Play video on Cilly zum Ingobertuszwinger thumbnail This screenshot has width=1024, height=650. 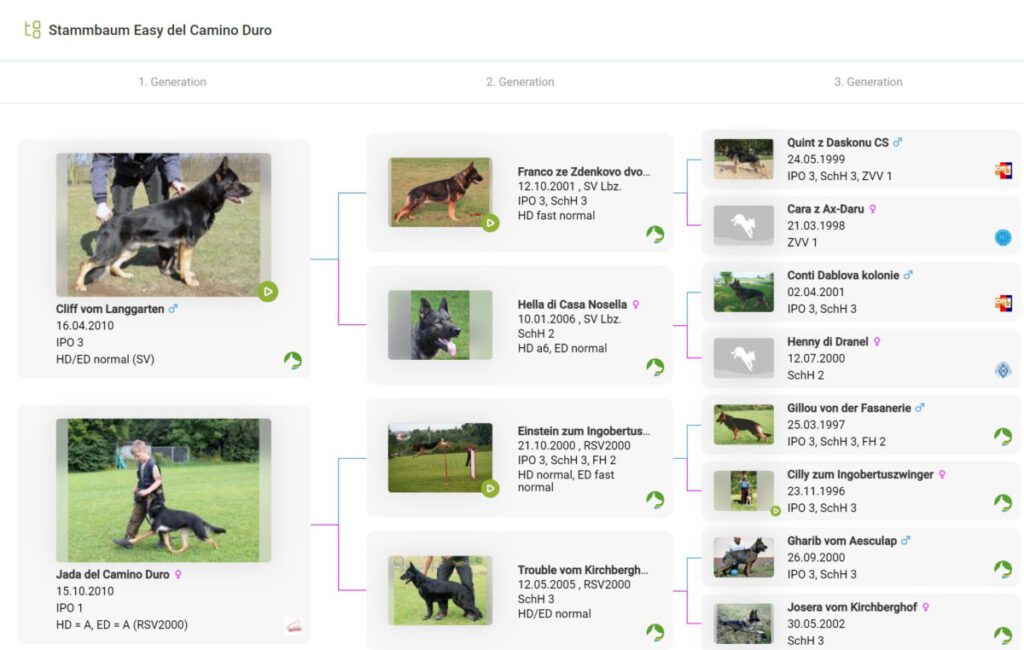pyautogui.click(x=775, y=511)
